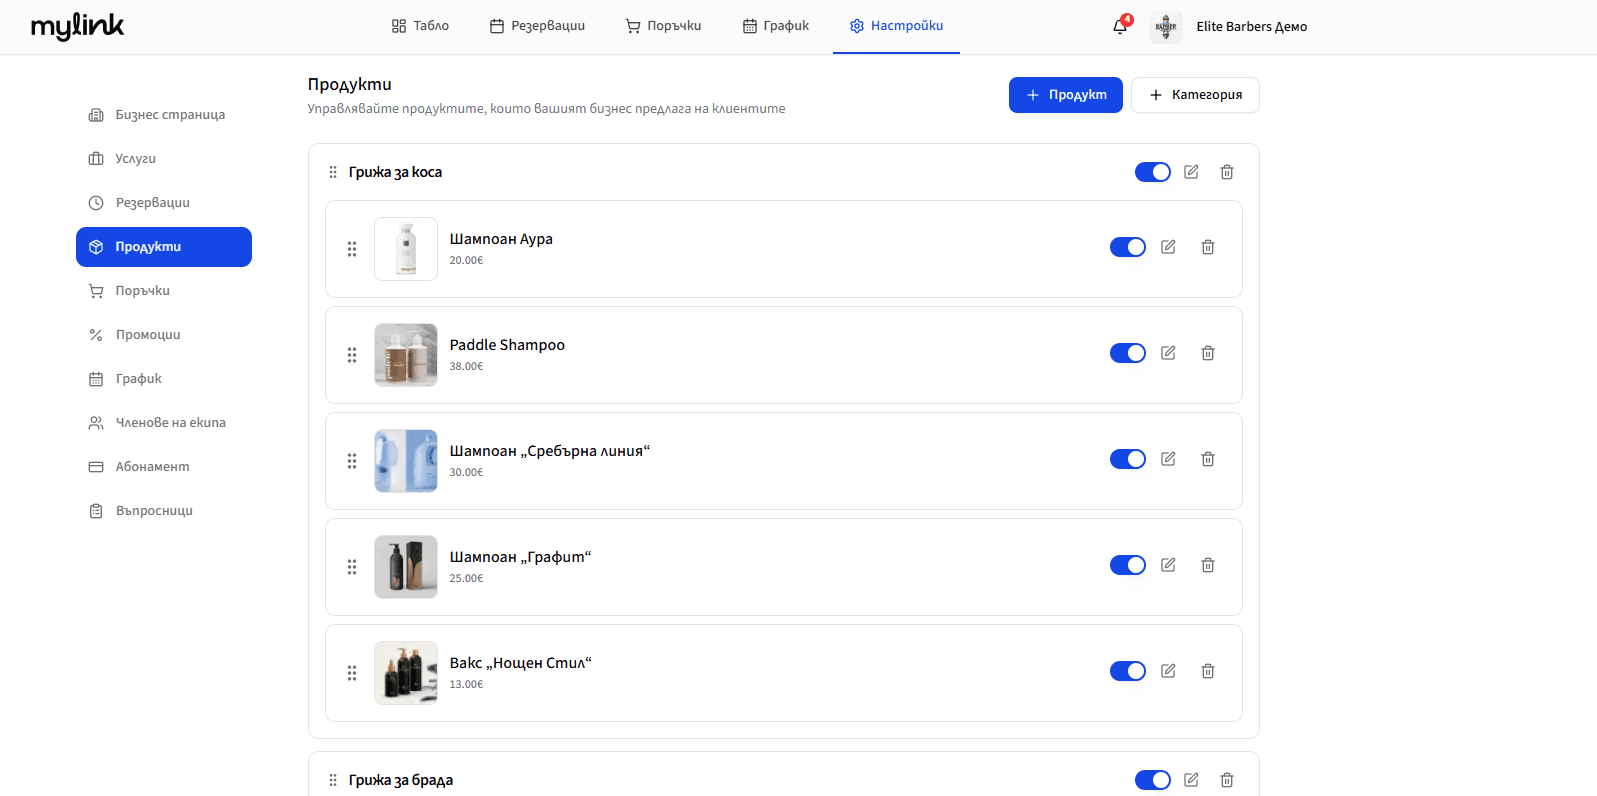1597x796 pixels.
Task: Go to the Резервации top tab
Action: click(x=537, y=26)
